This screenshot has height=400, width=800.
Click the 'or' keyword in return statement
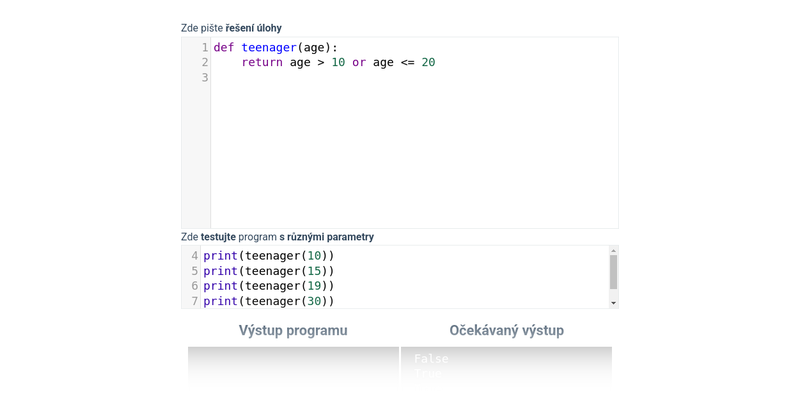pos(359,62)
